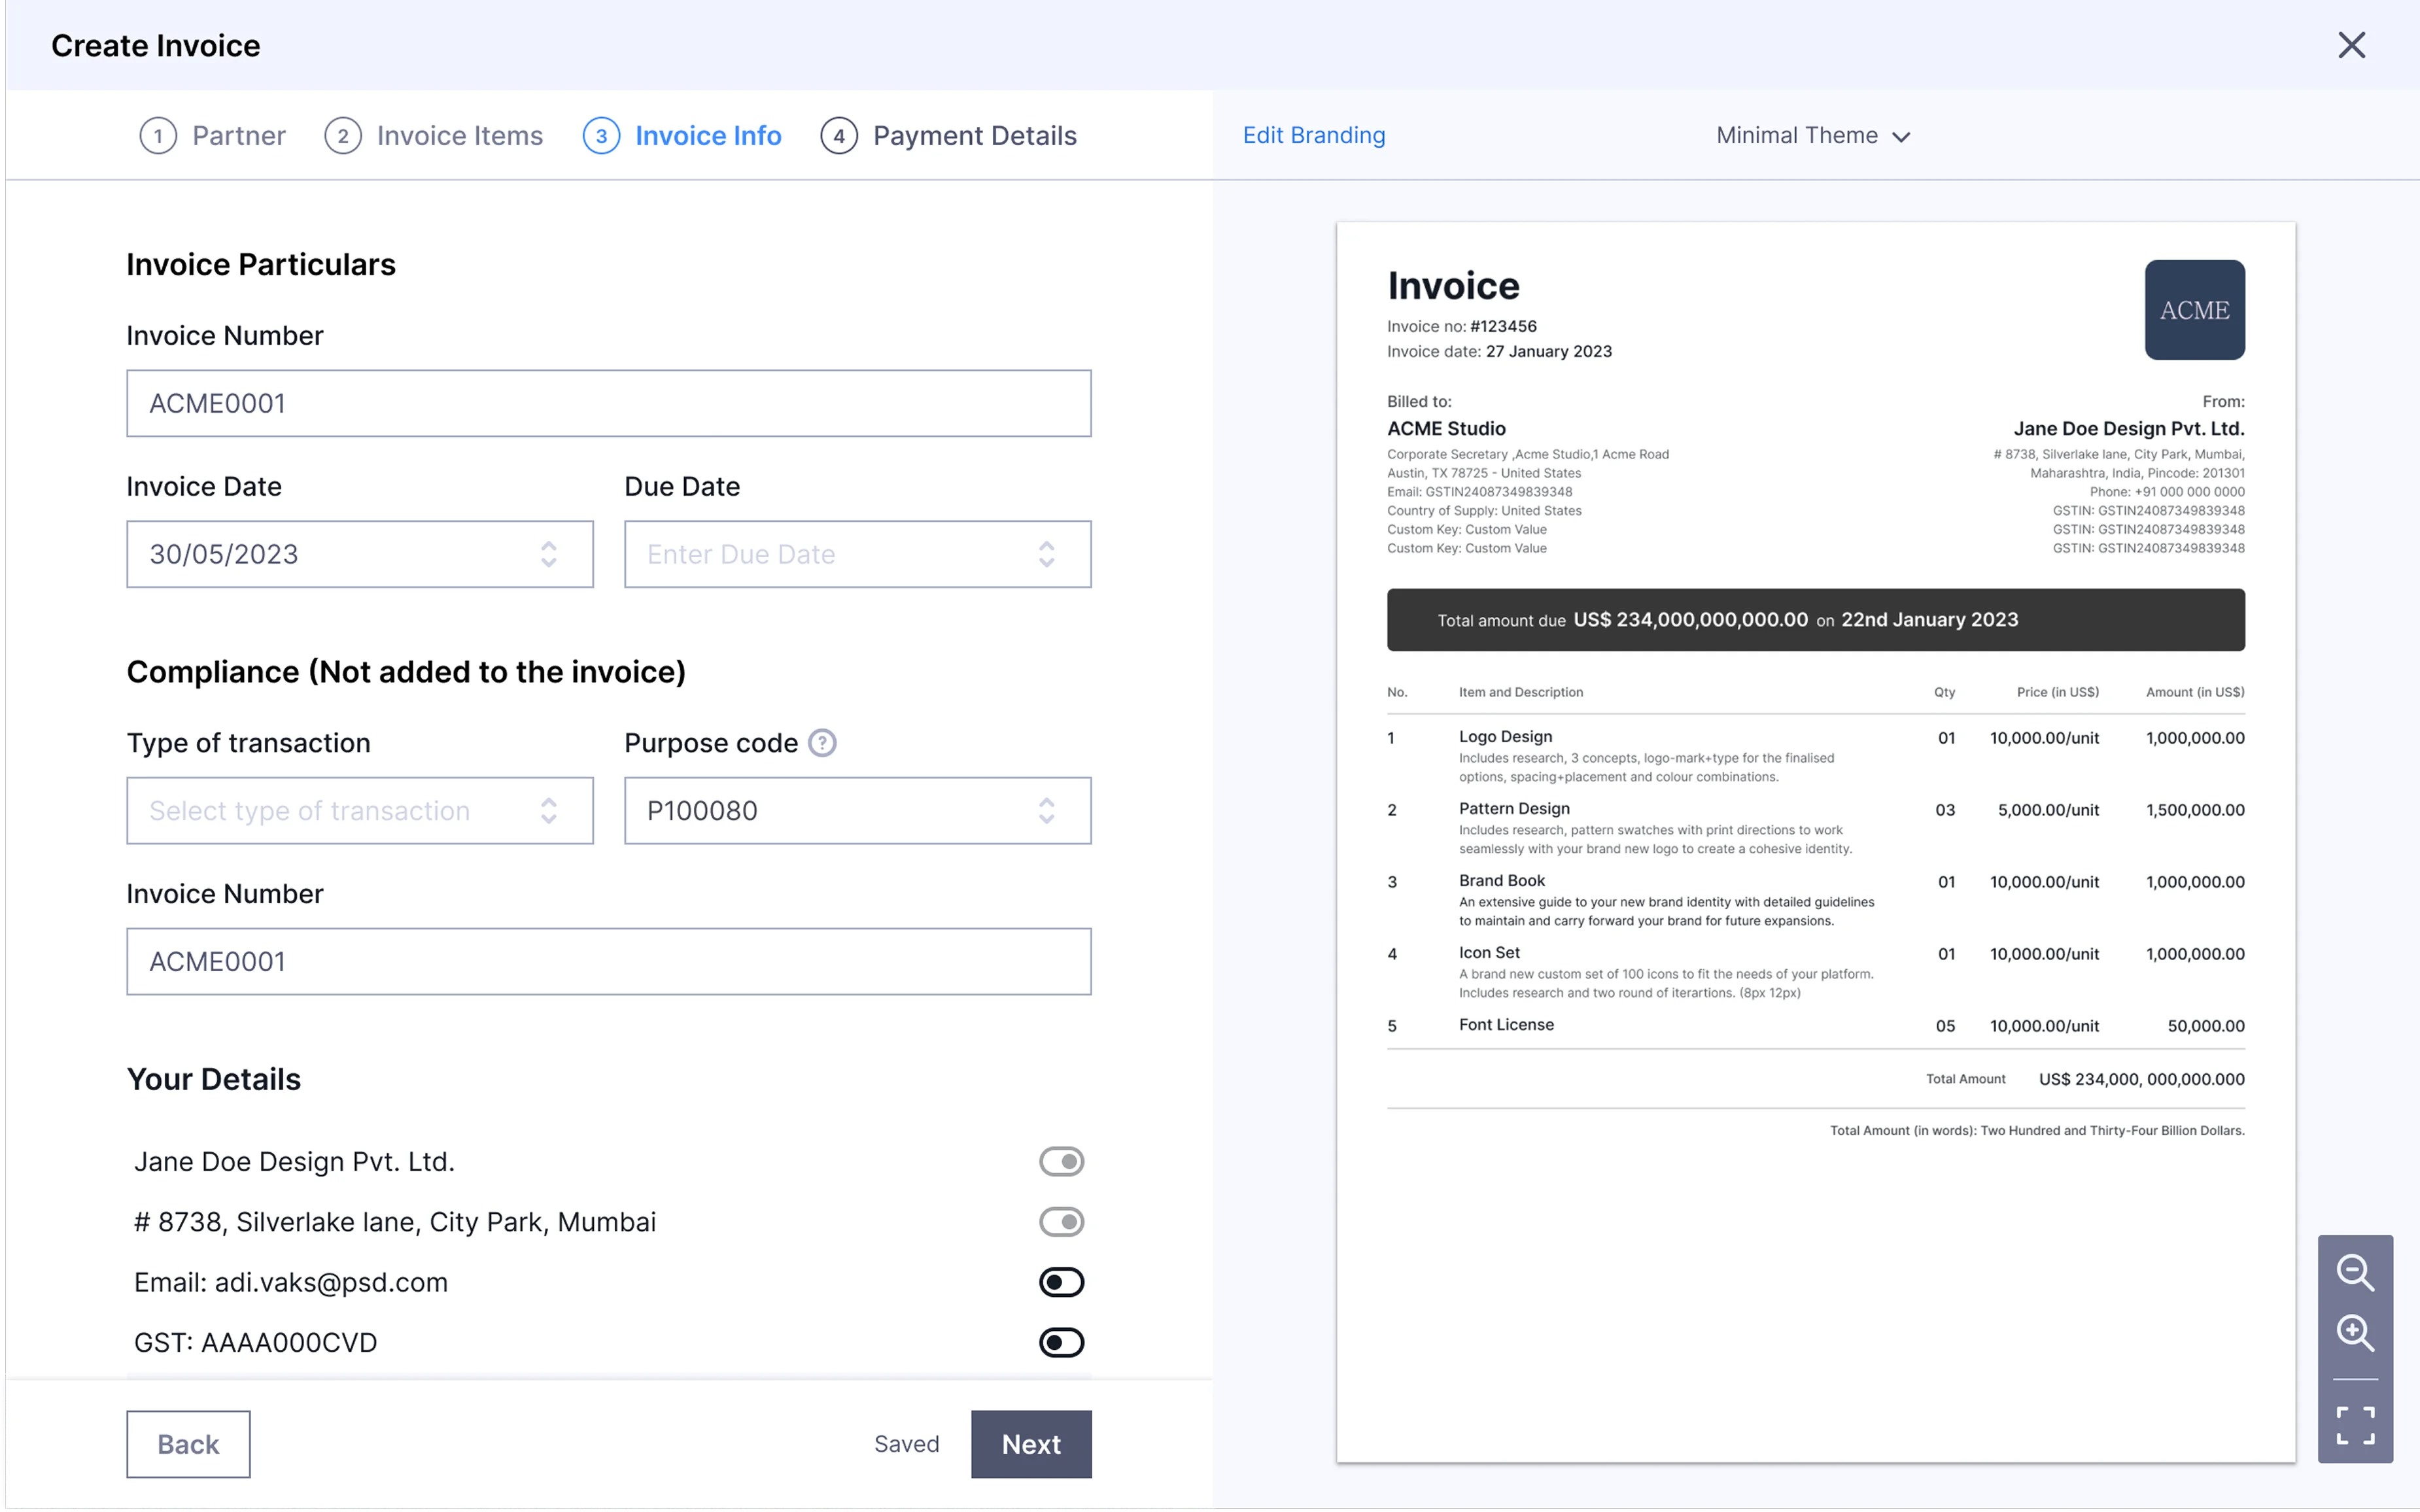Click the zoom out icon on preview panel
Viewport: 2420px width, 1512px height.
2356,1272
